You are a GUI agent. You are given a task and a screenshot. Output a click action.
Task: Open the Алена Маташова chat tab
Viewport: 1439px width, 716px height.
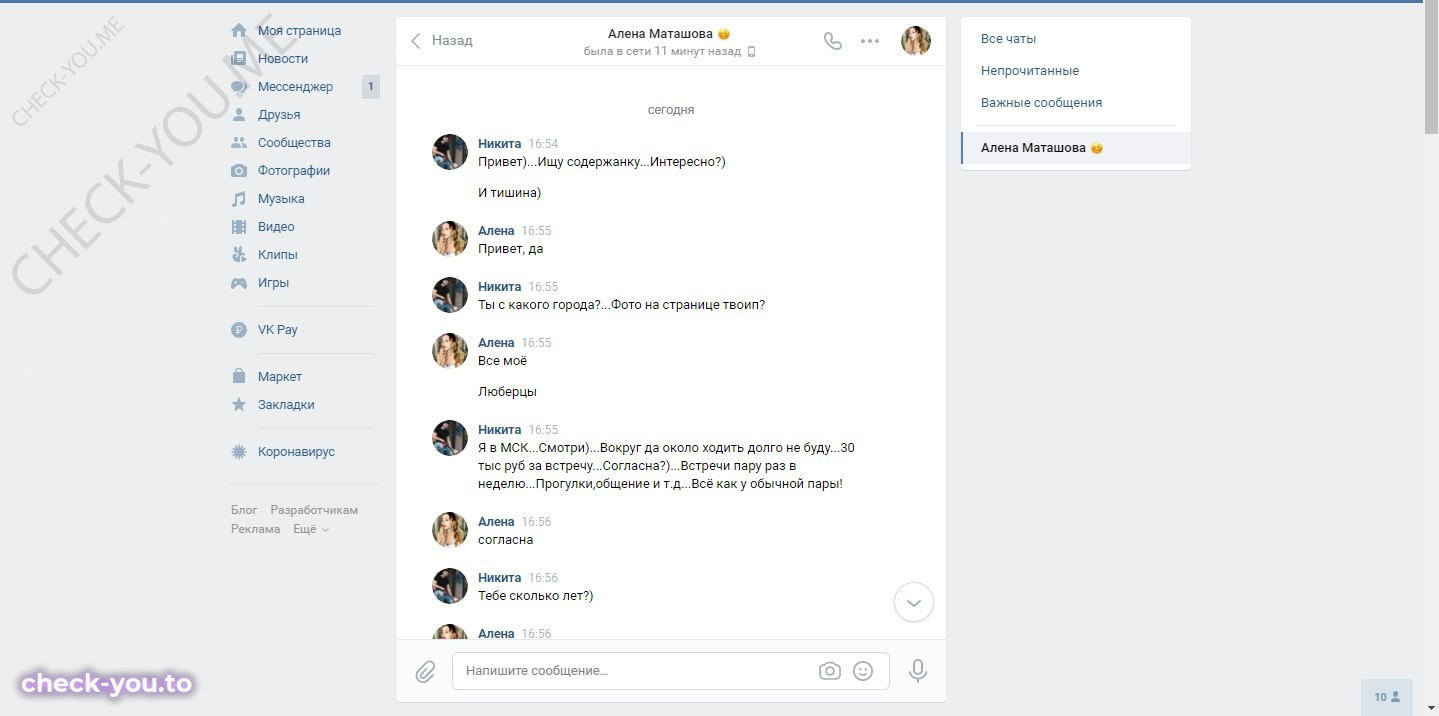[1076, 148]
